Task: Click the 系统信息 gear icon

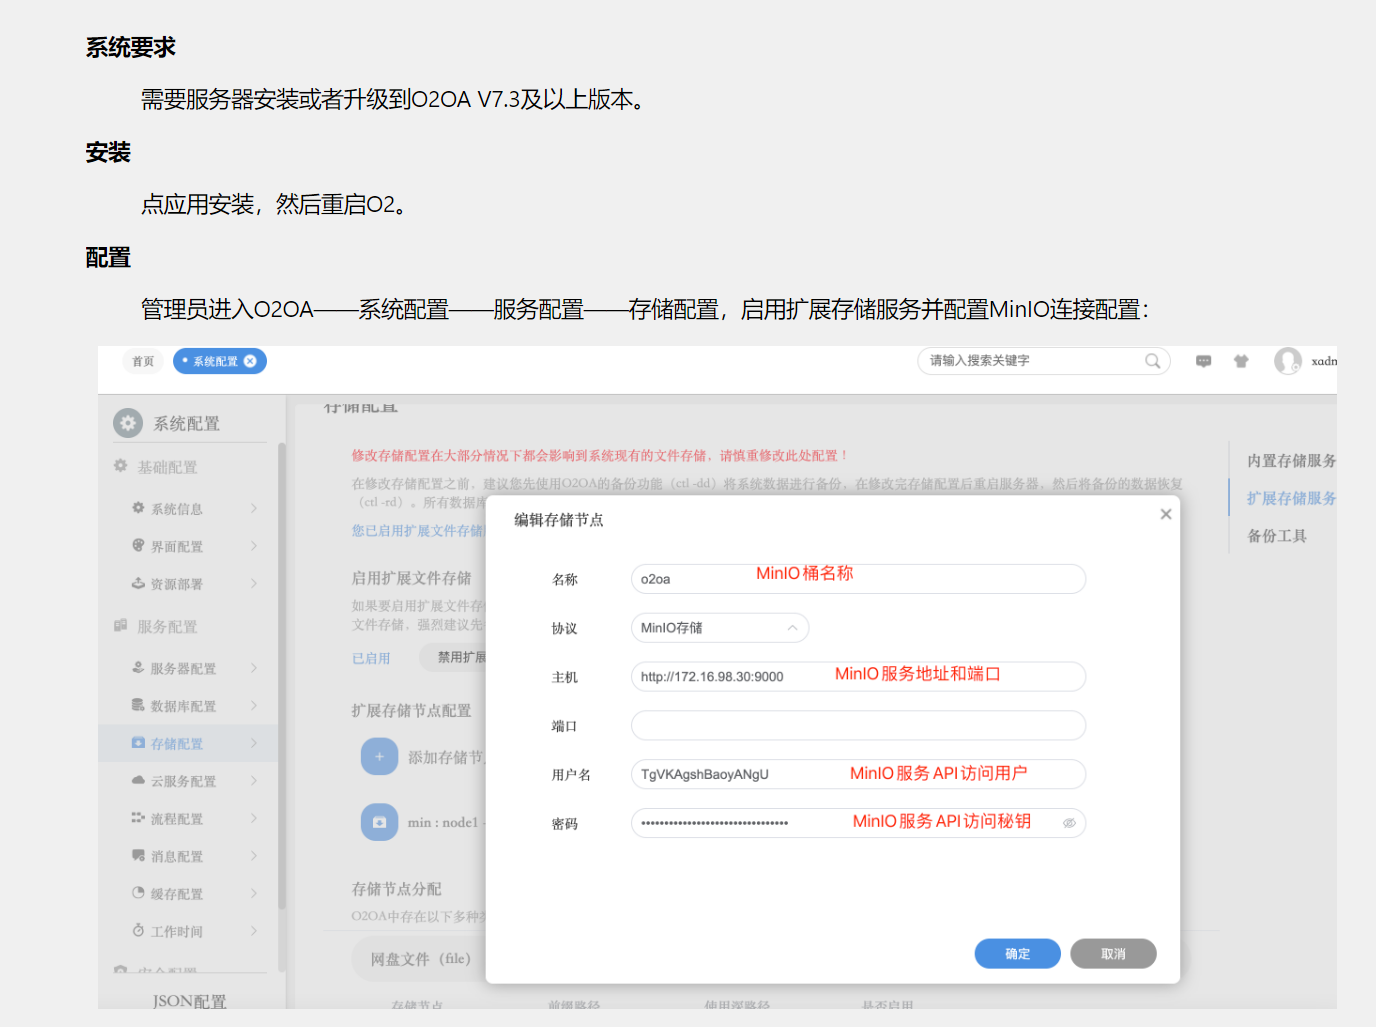Action: pos(138,508)
